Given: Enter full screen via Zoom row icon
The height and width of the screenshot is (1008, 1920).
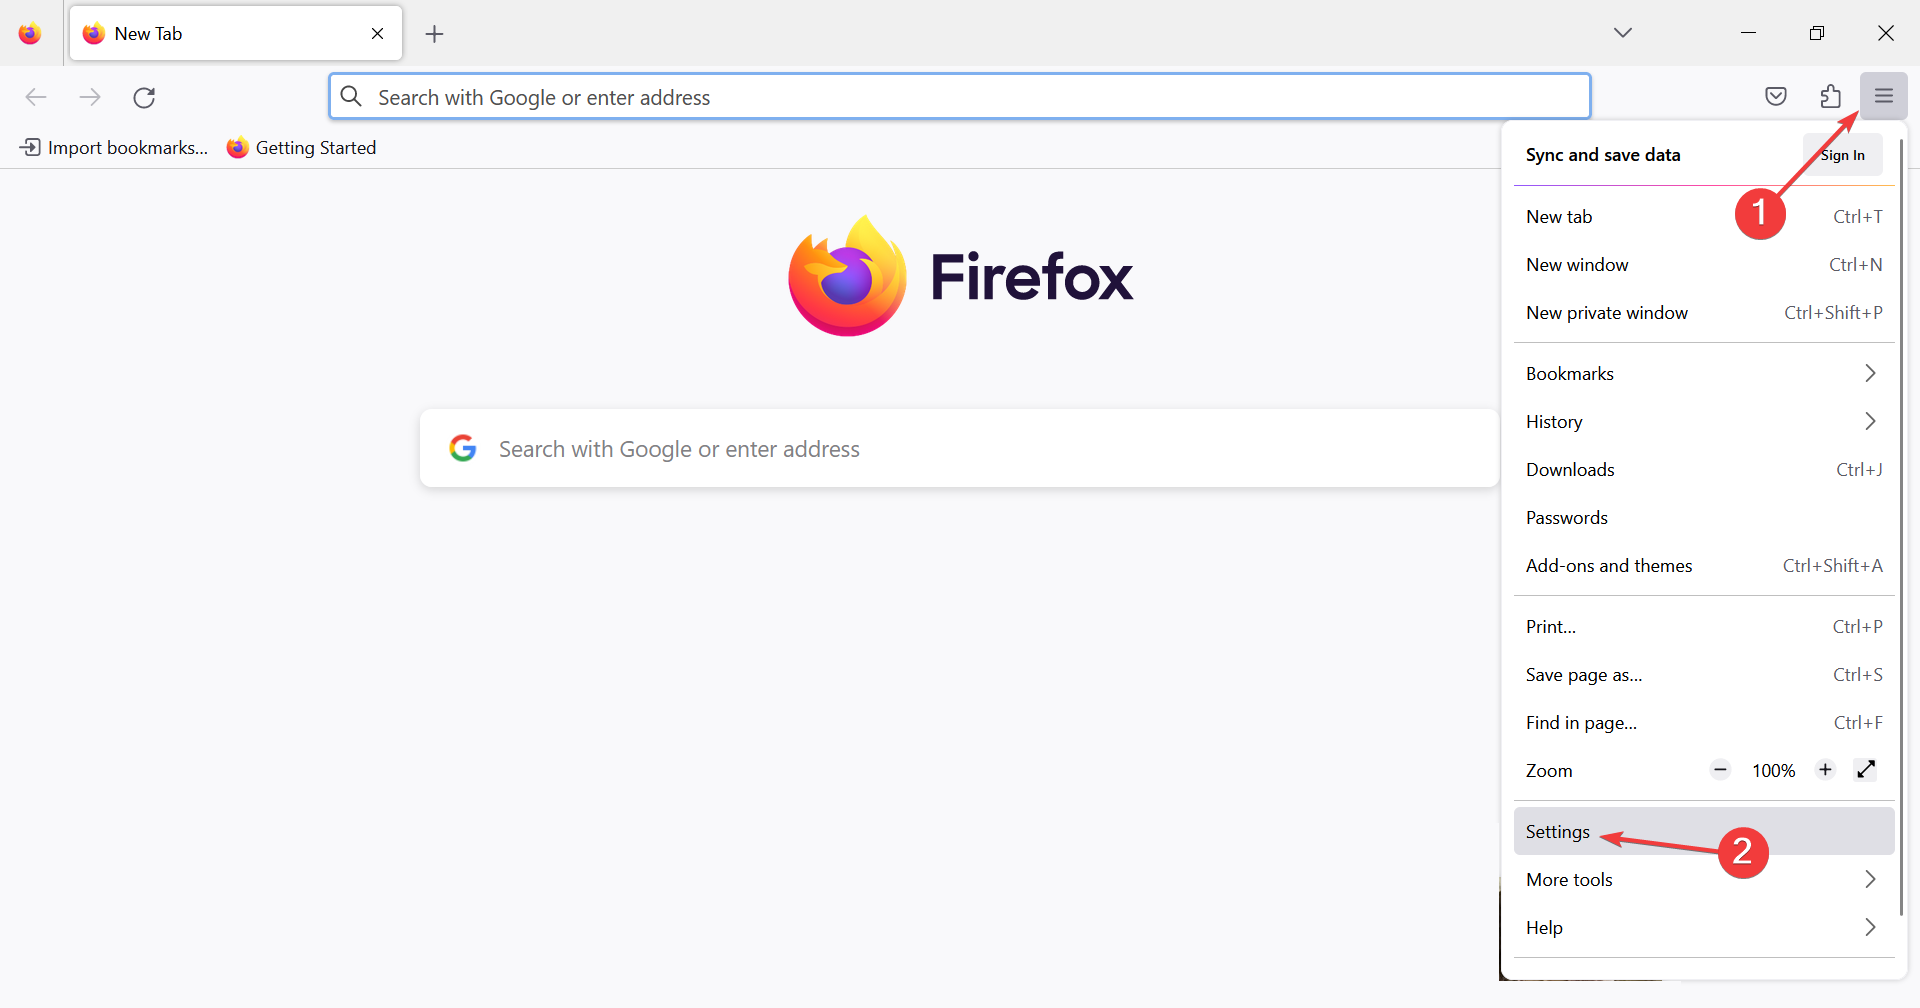Looking at the screenshot, I should click(1866, 770).
